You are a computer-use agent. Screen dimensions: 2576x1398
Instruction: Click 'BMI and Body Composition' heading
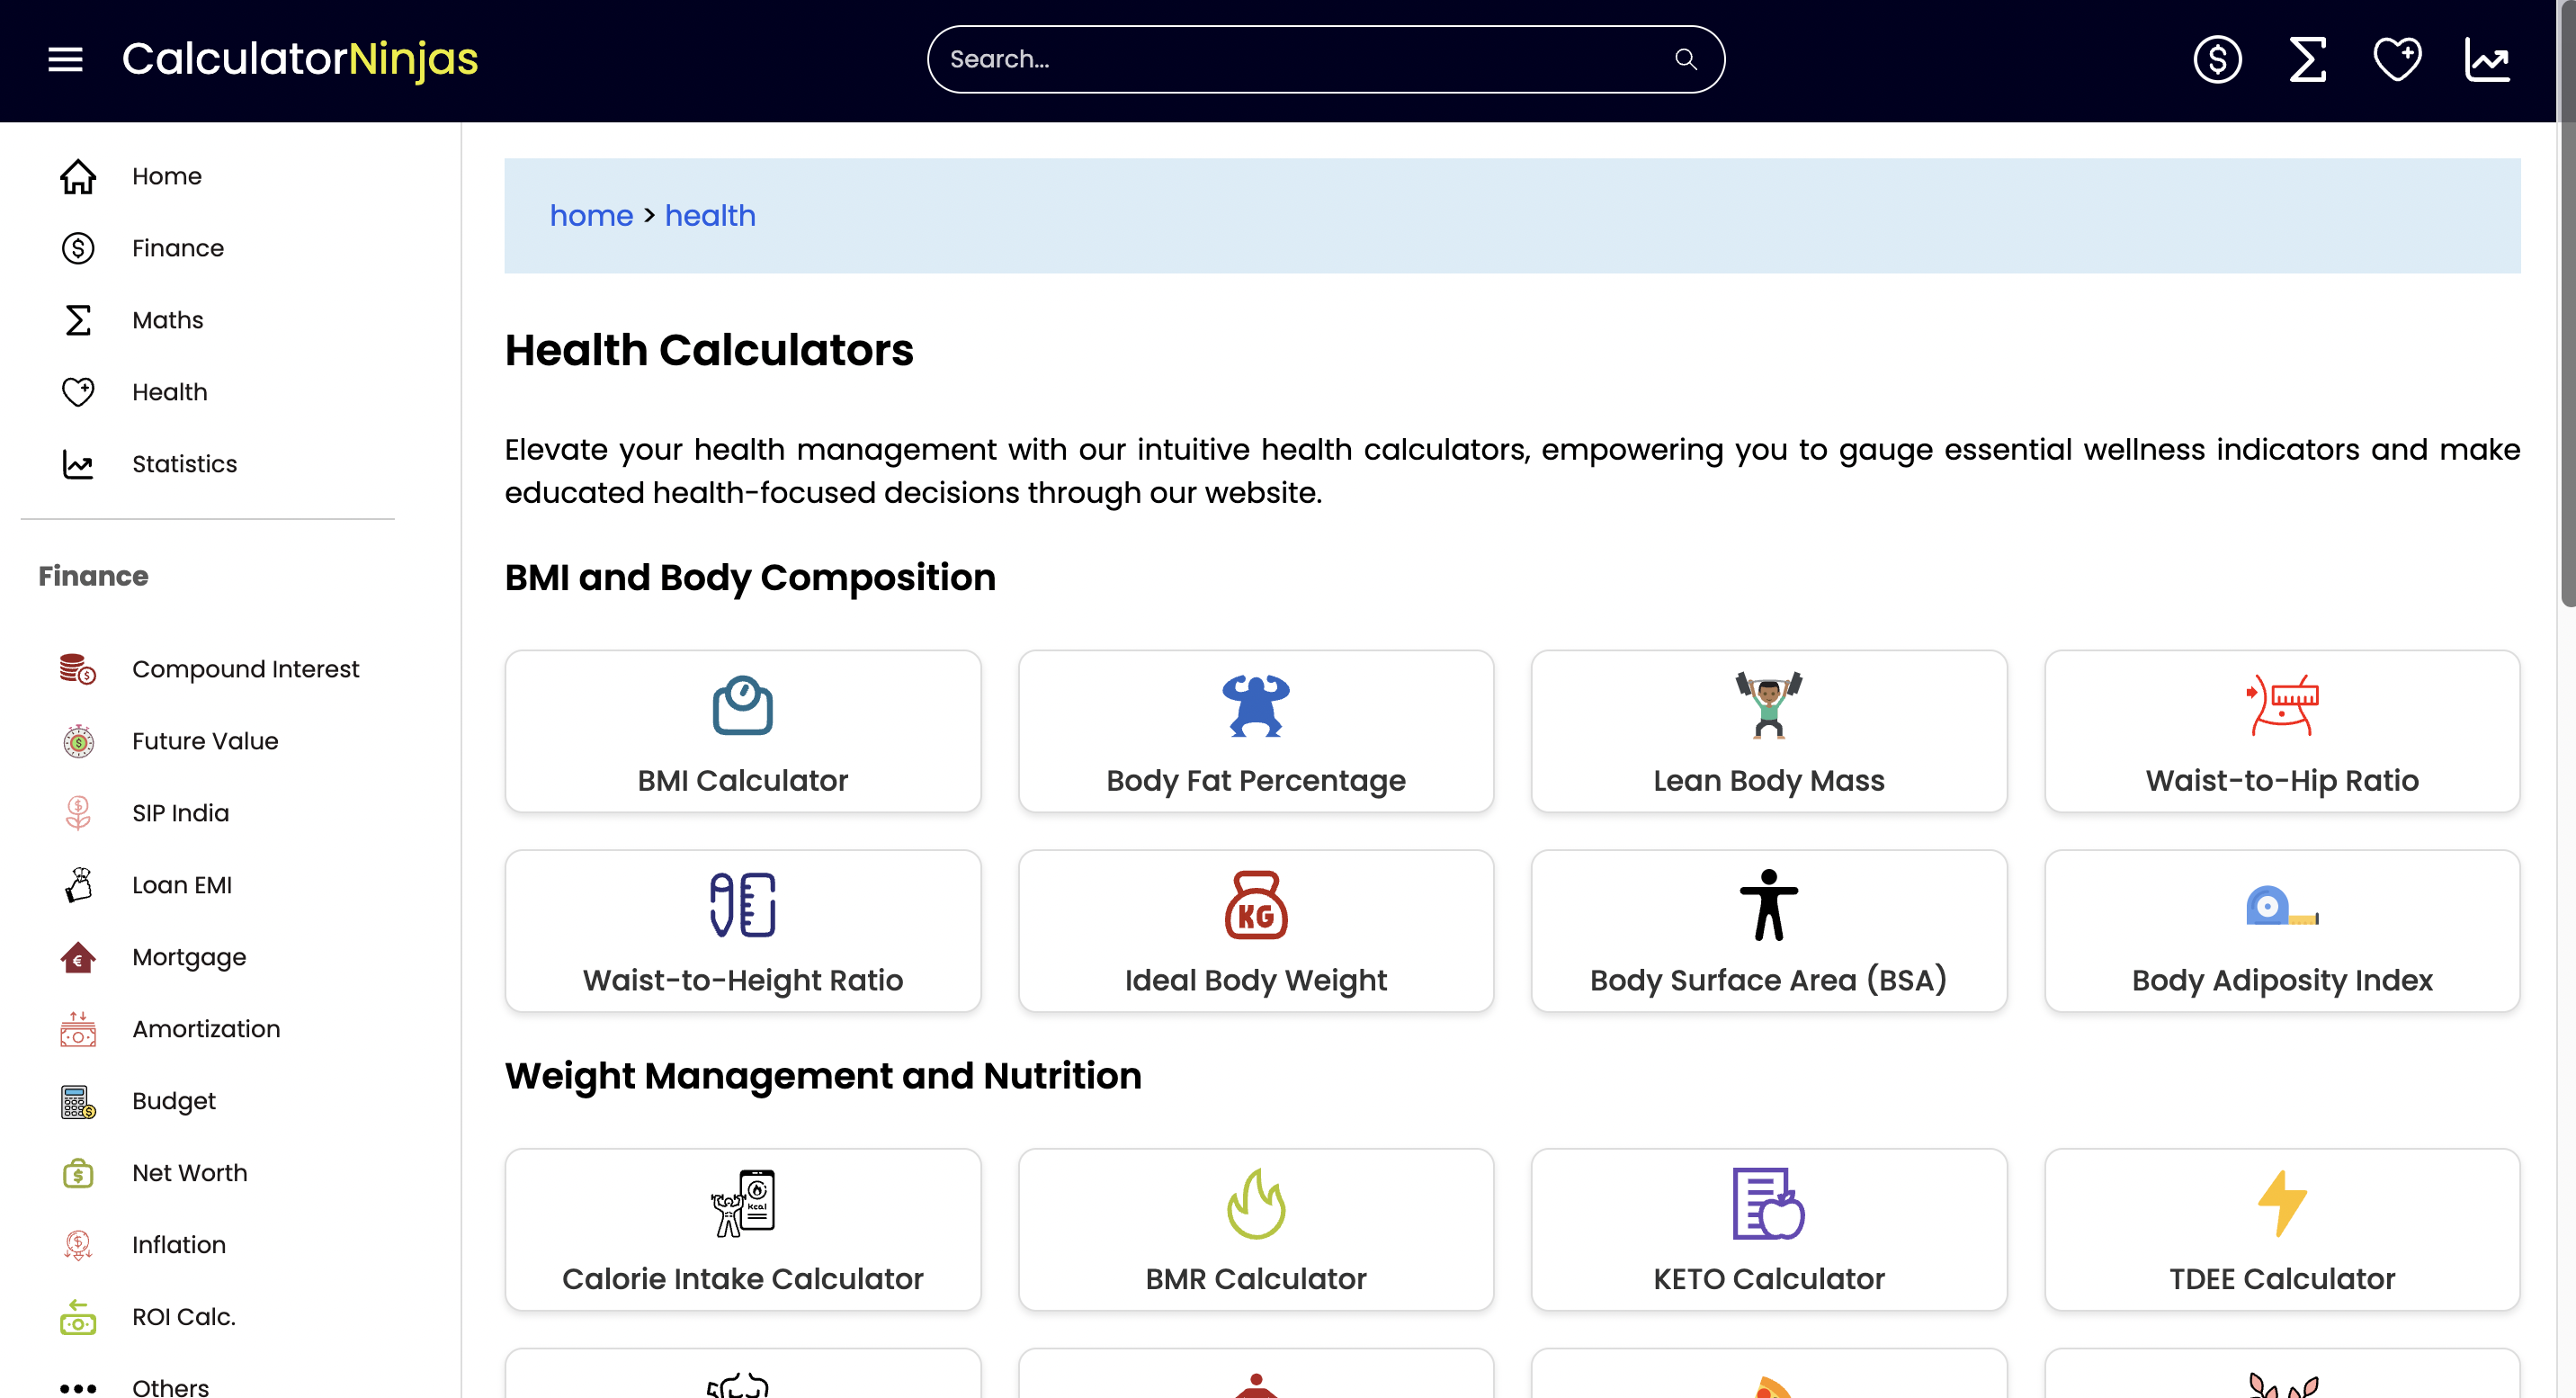pyautogui.click(x=750, y=578)
